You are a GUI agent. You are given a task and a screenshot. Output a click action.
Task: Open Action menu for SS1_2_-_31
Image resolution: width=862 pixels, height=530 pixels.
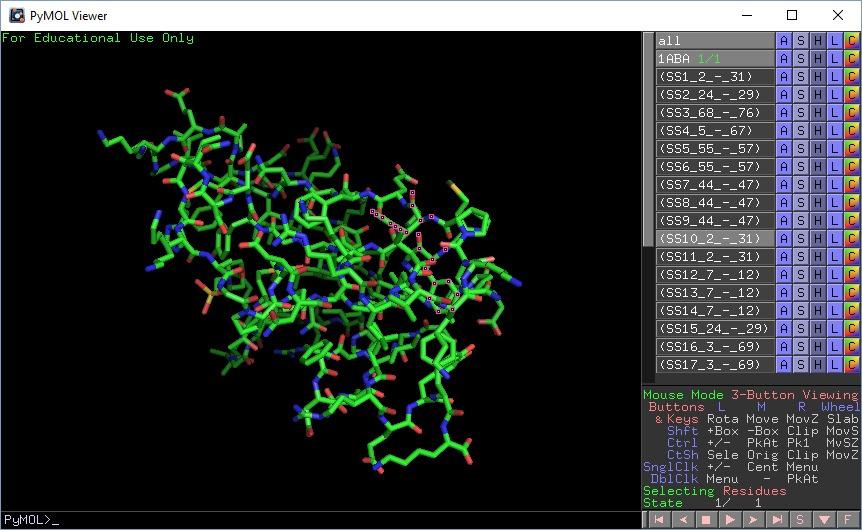click(x=783, y=76)
